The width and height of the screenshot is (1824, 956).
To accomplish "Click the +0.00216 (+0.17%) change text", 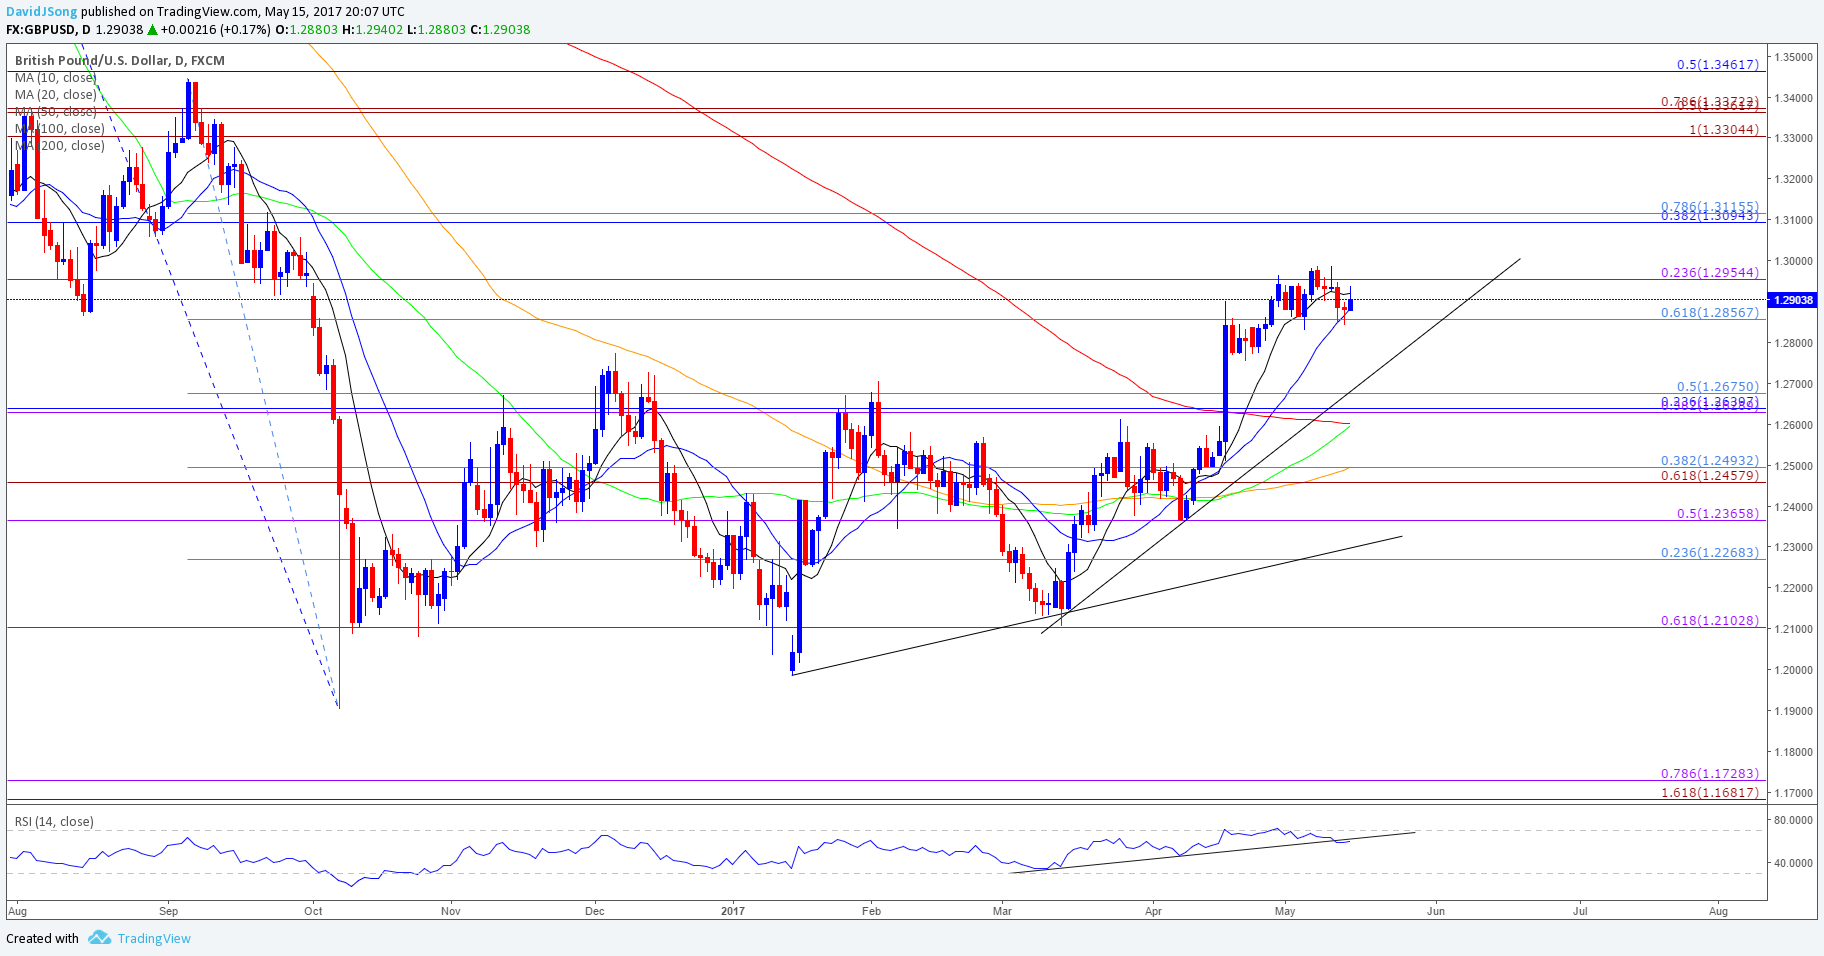I will (215, 30).
